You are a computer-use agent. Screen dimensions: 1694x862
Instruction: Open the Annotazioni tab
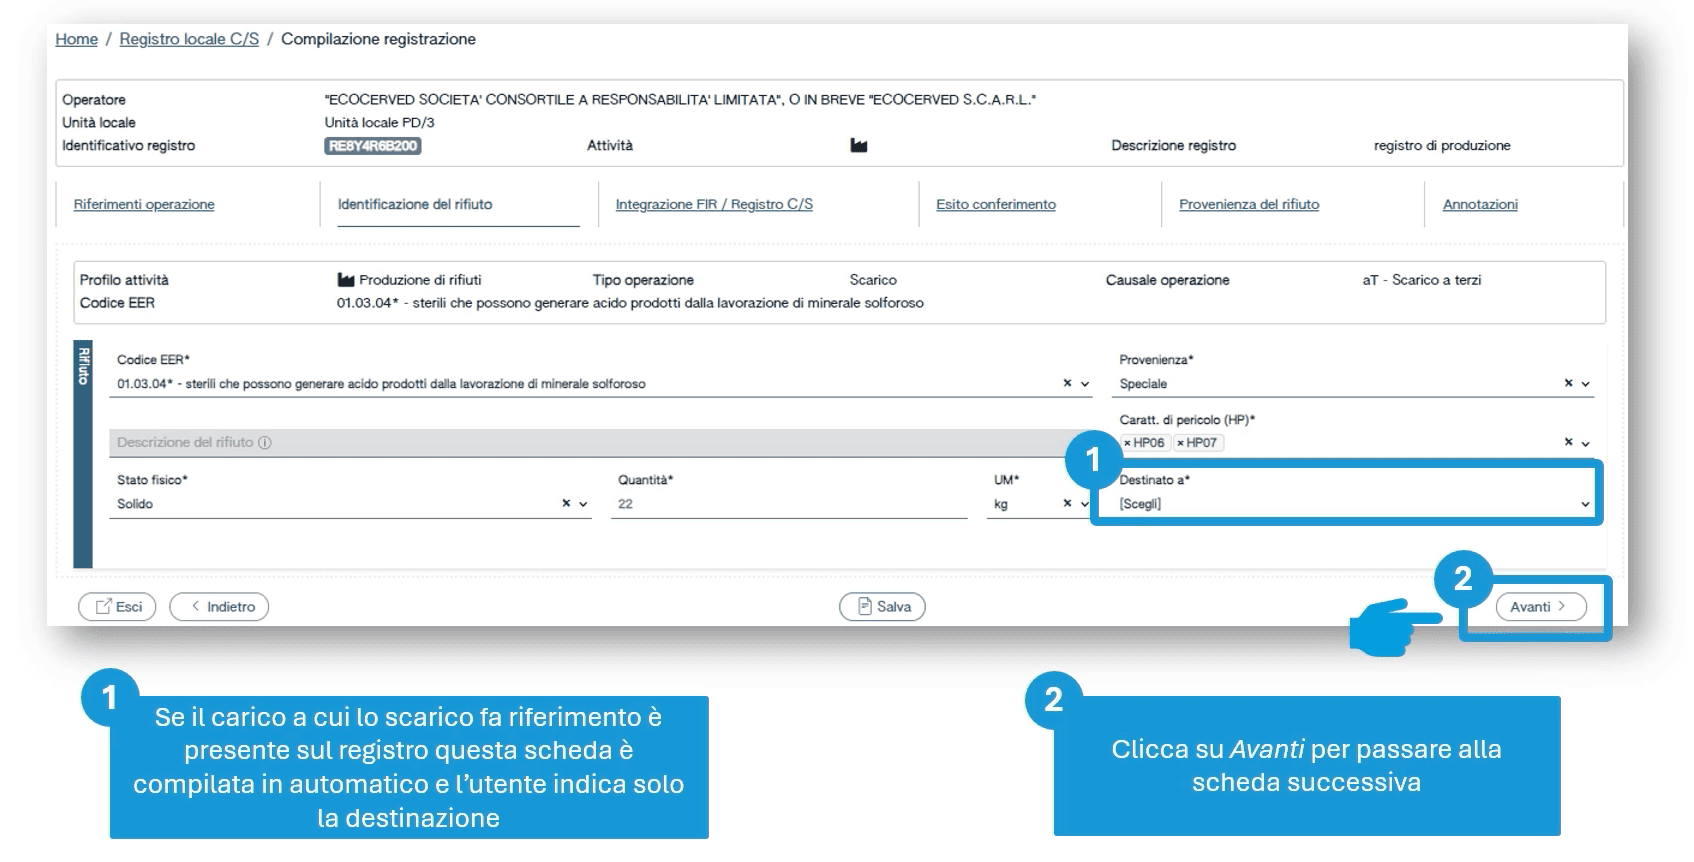[1479, 204]
